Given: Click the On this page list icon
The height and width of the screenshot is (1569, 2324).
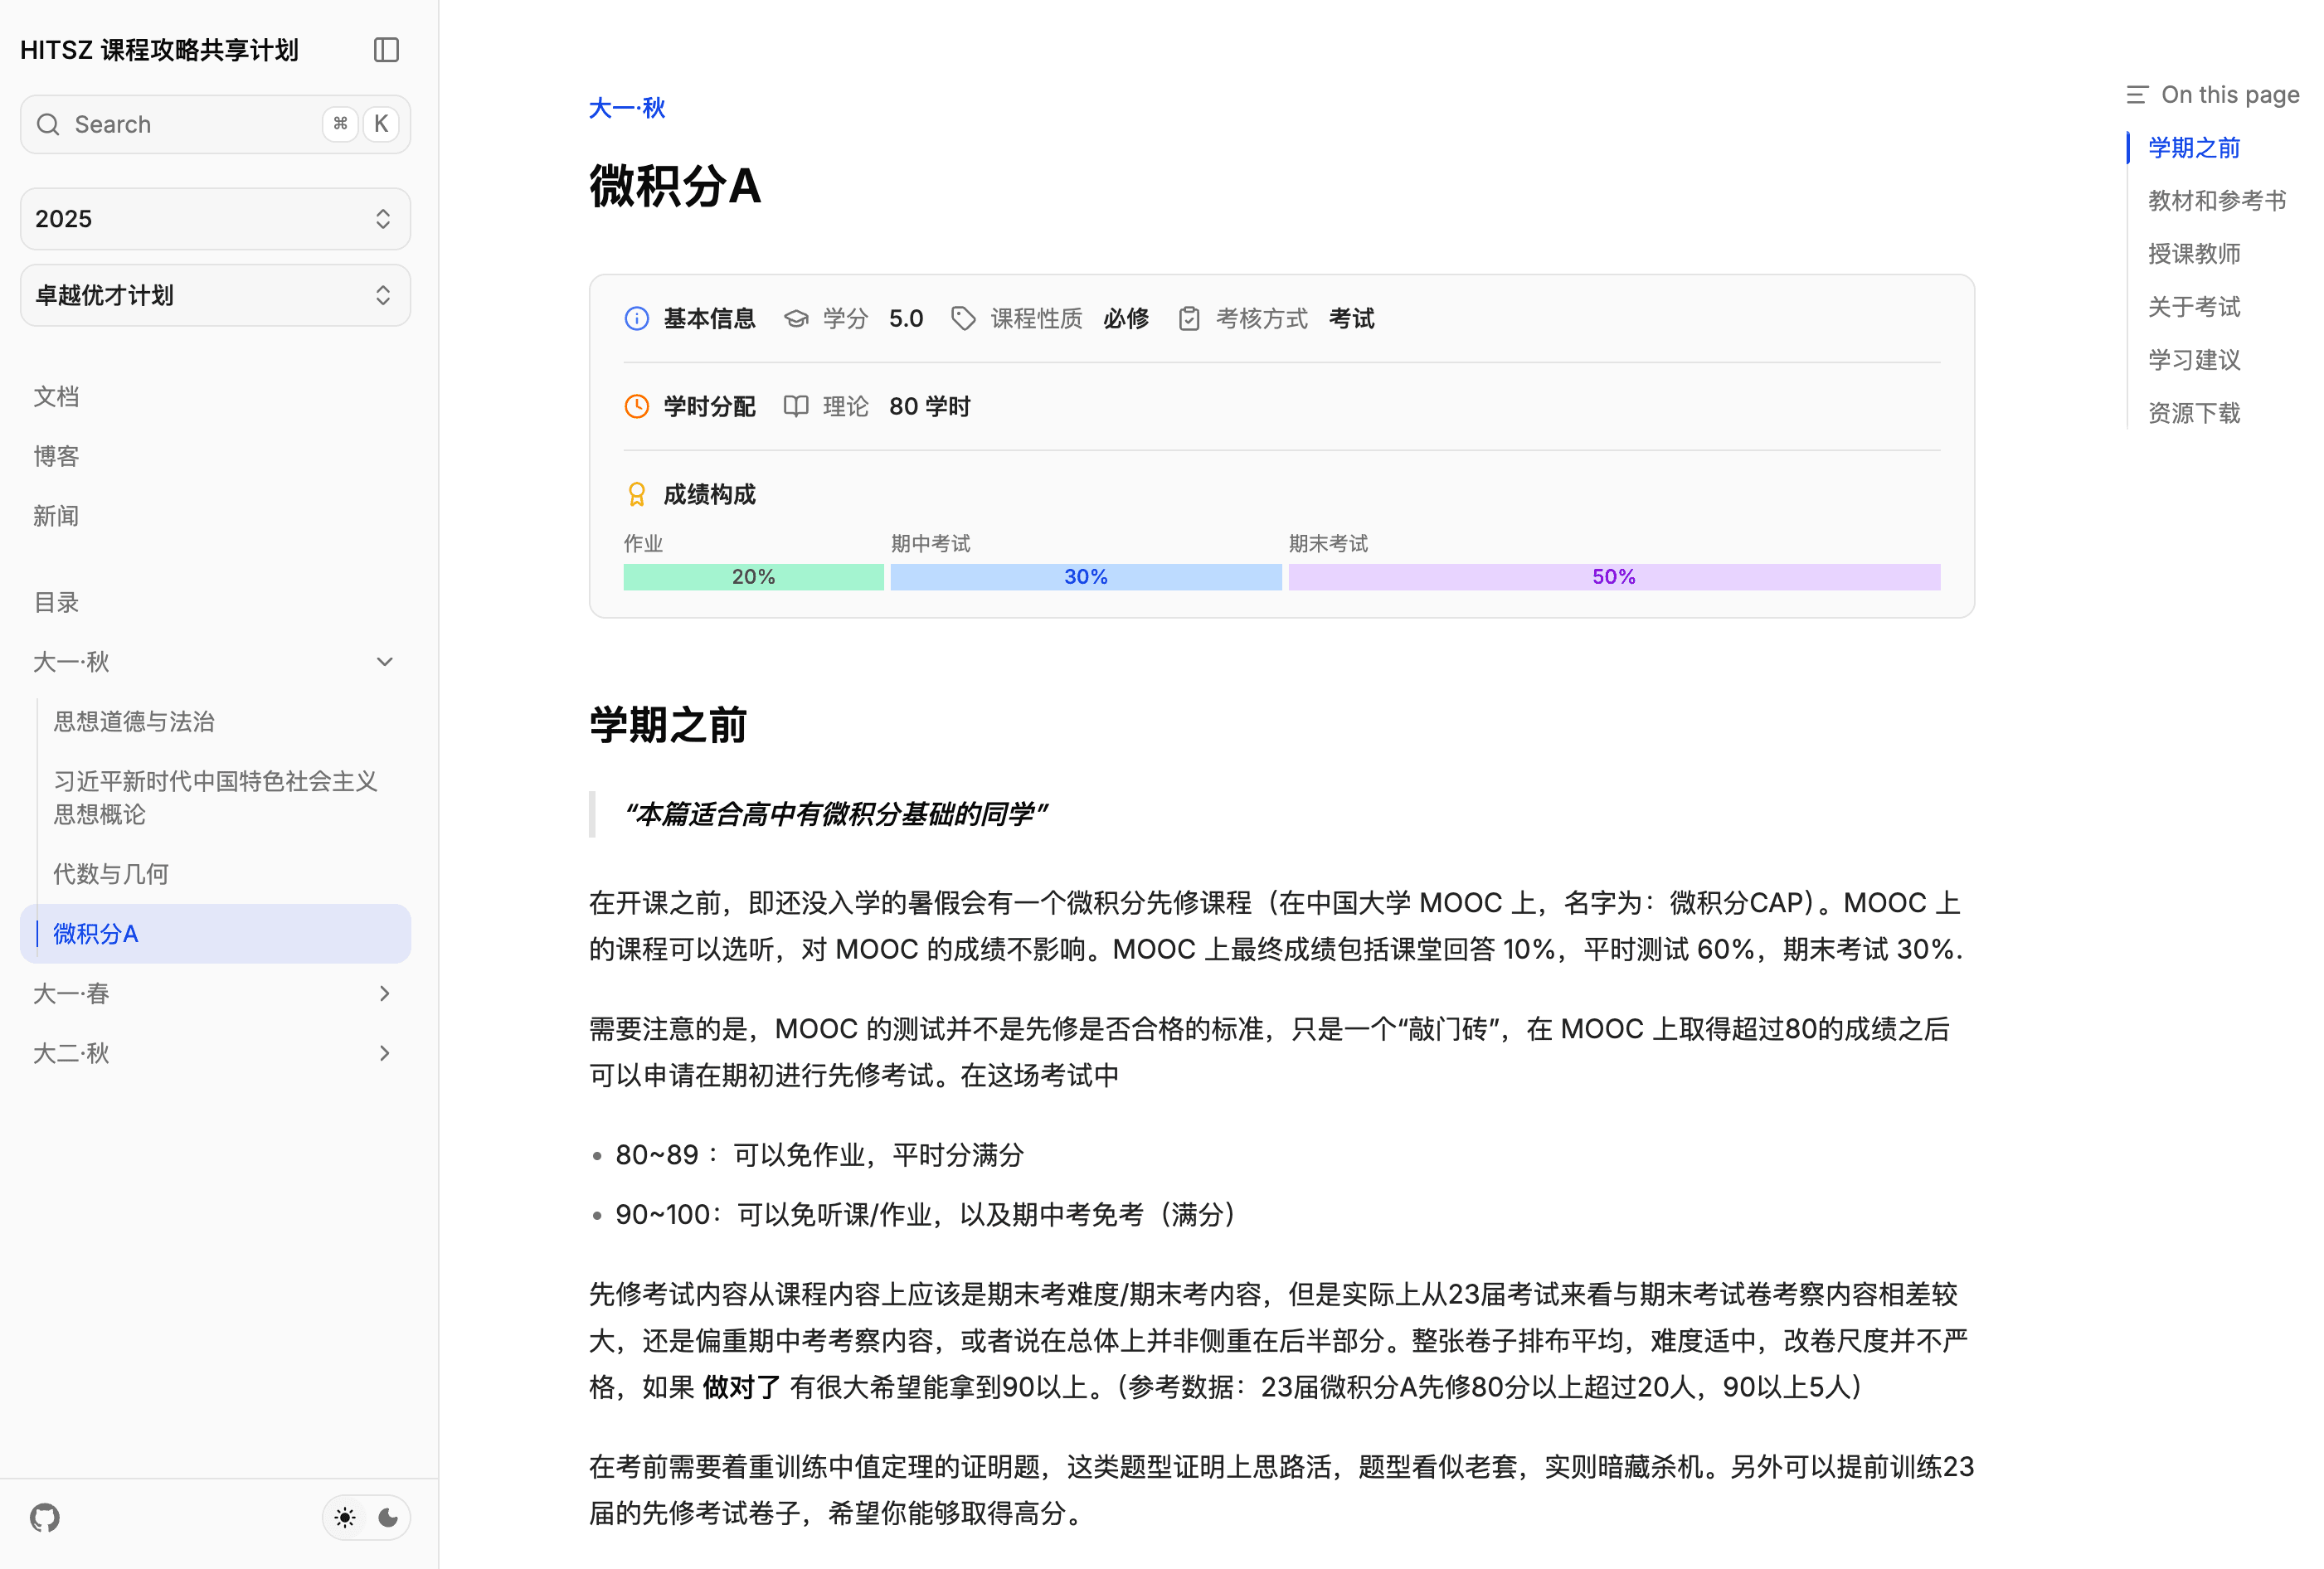Looking at the screenshot, I should 2137,95.
